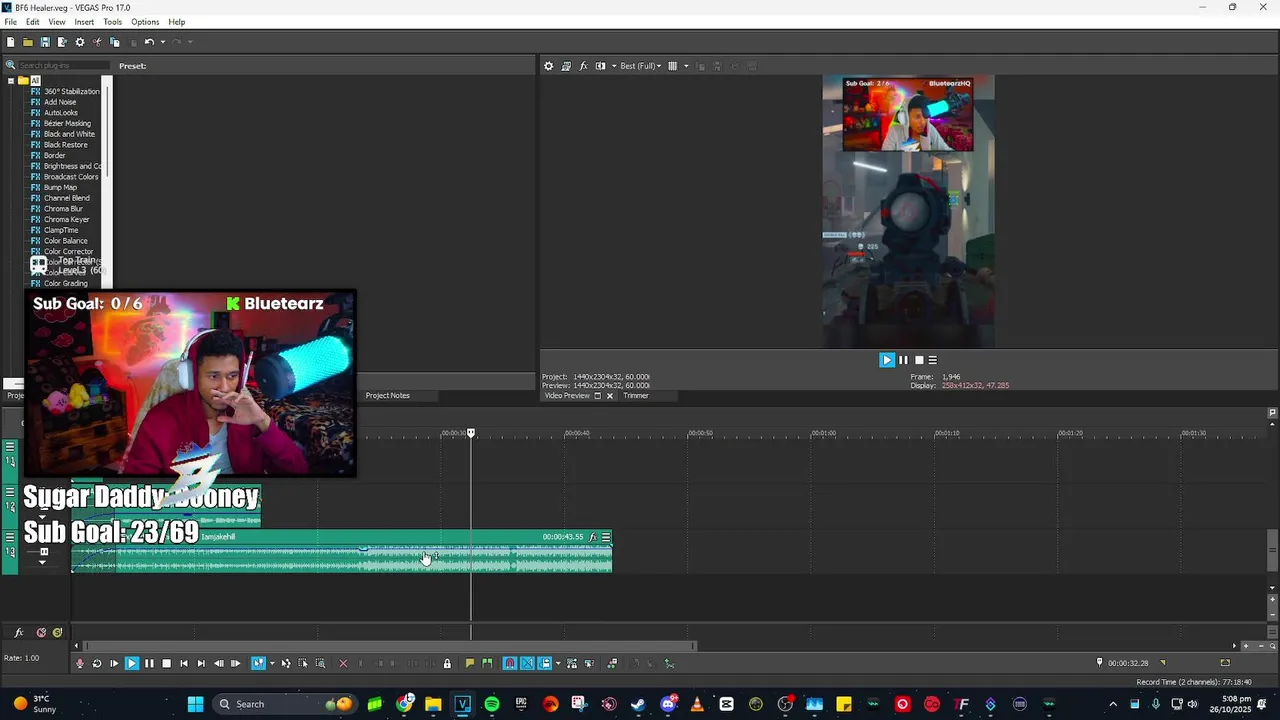Toggle Automatic Crossfades

tap(527, 663)
